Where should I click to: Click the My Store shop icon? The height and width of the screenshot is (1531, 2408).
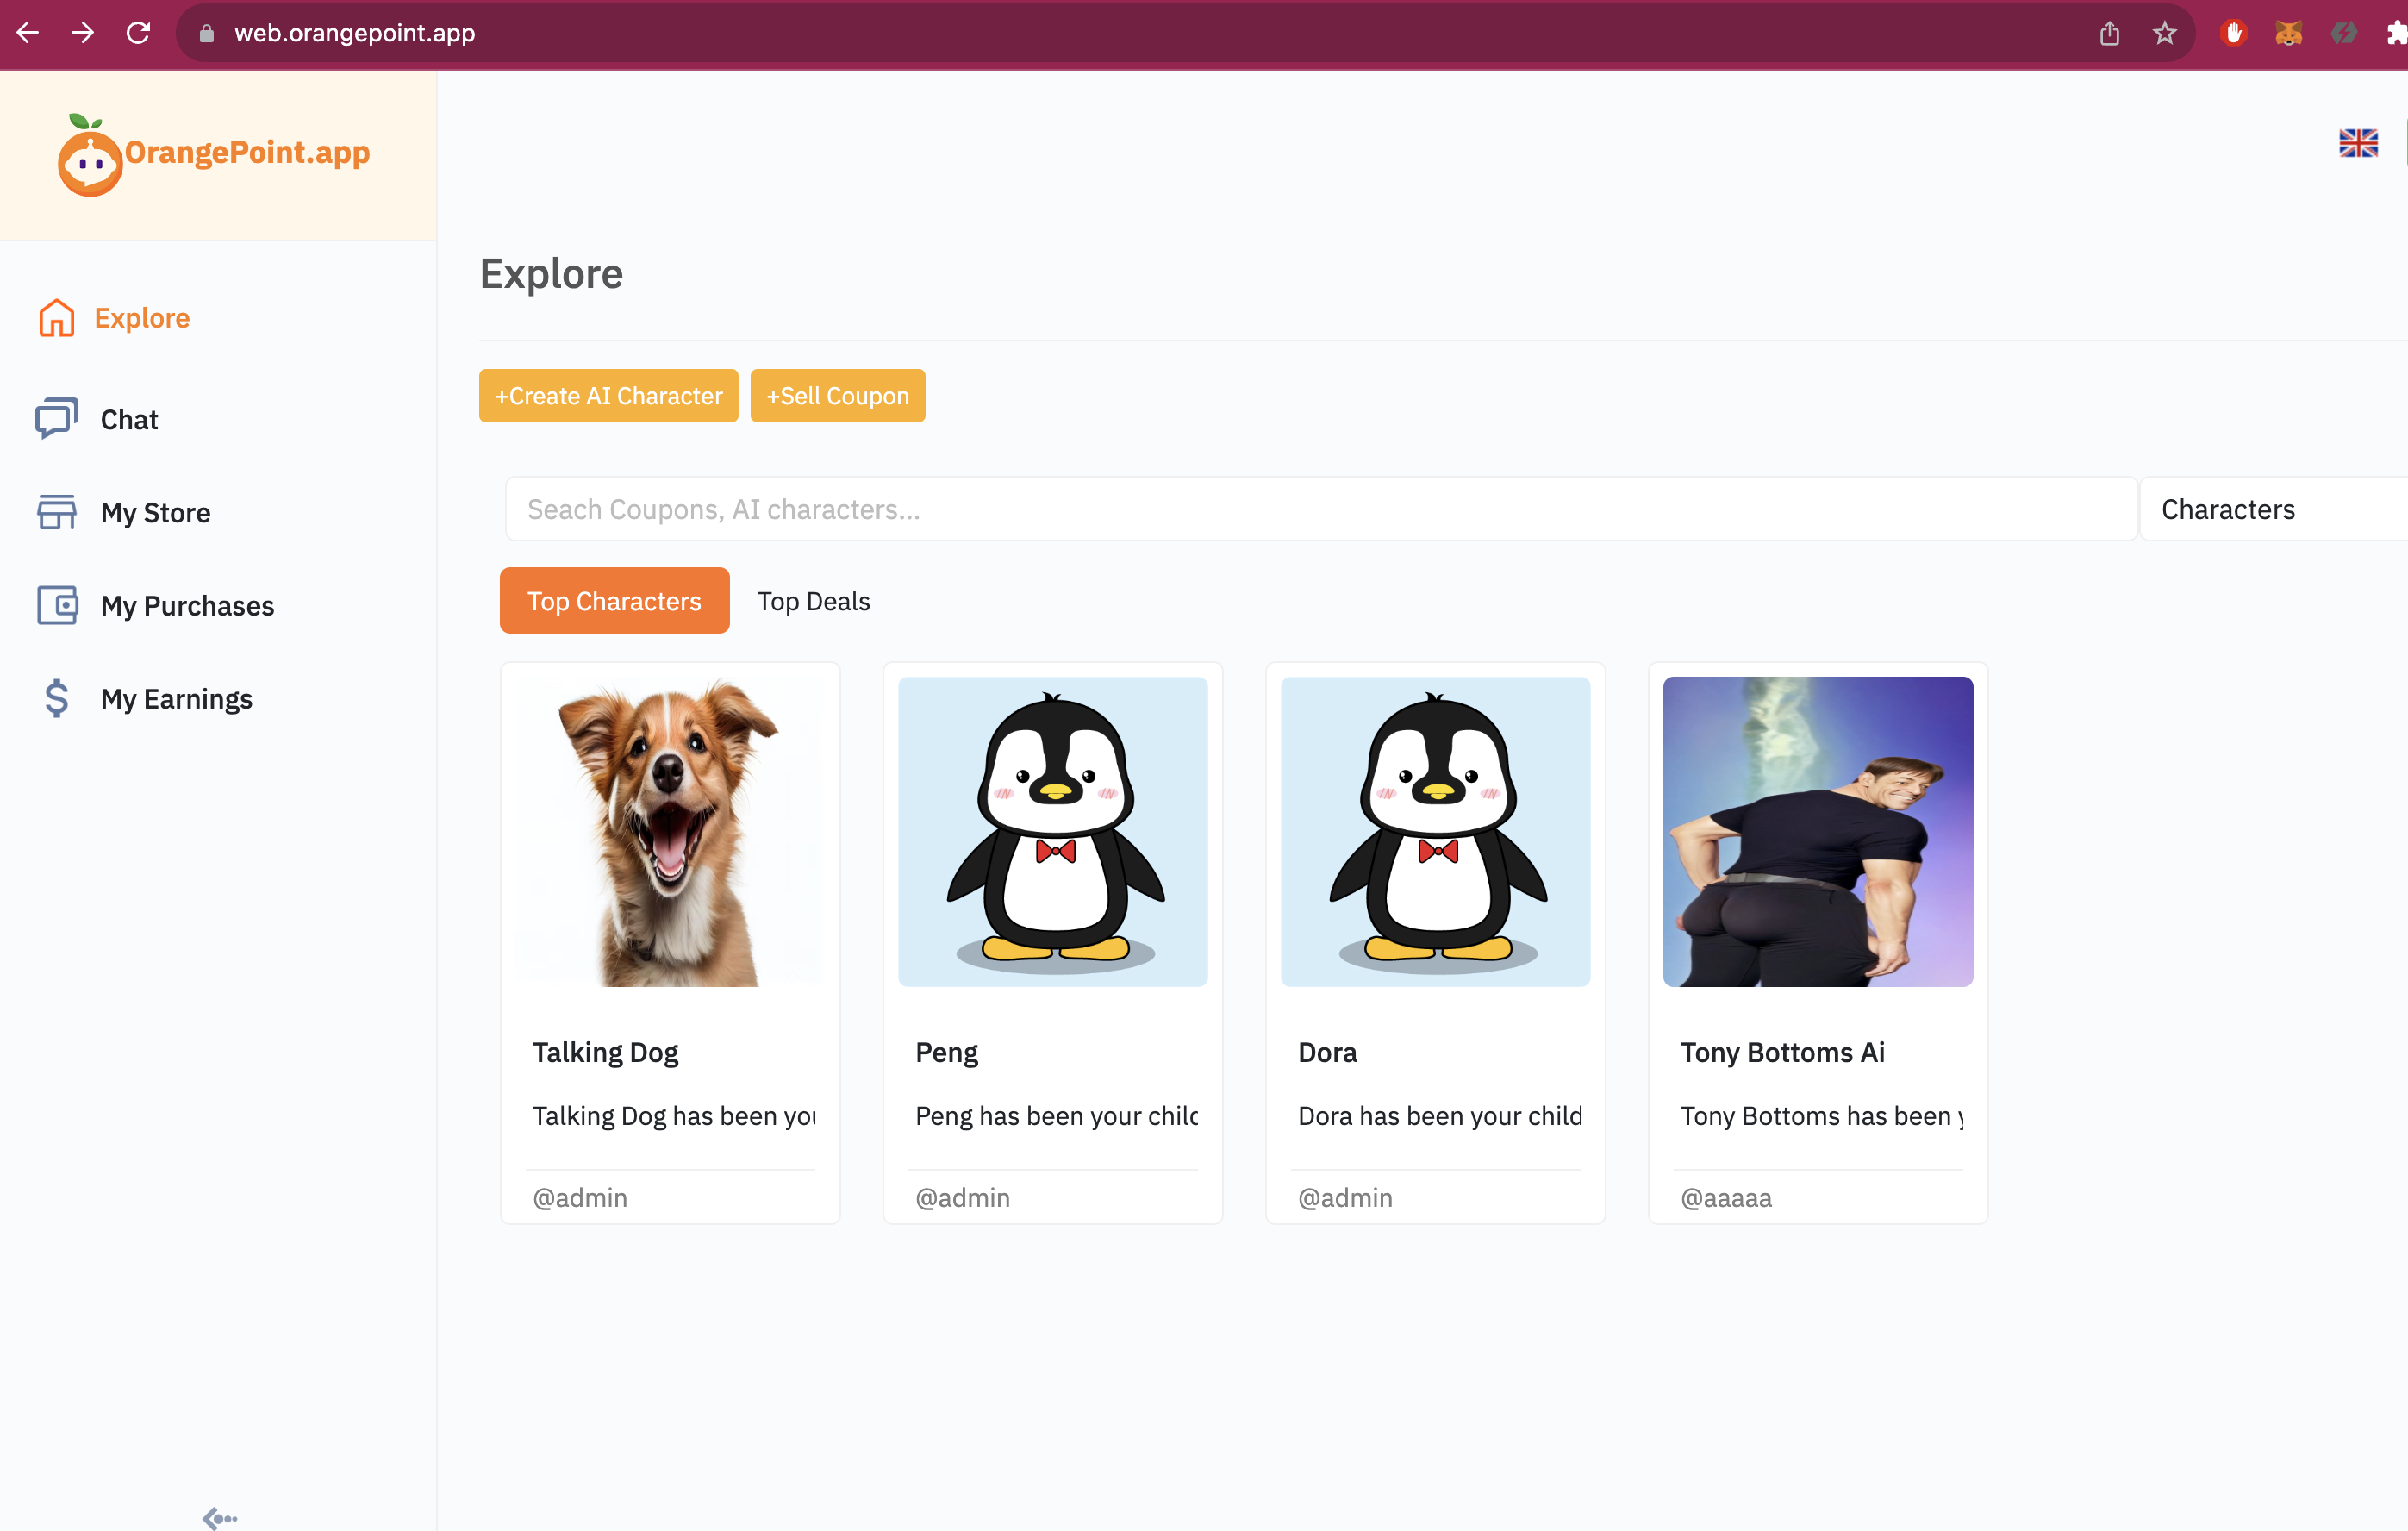tap(56, 512)
